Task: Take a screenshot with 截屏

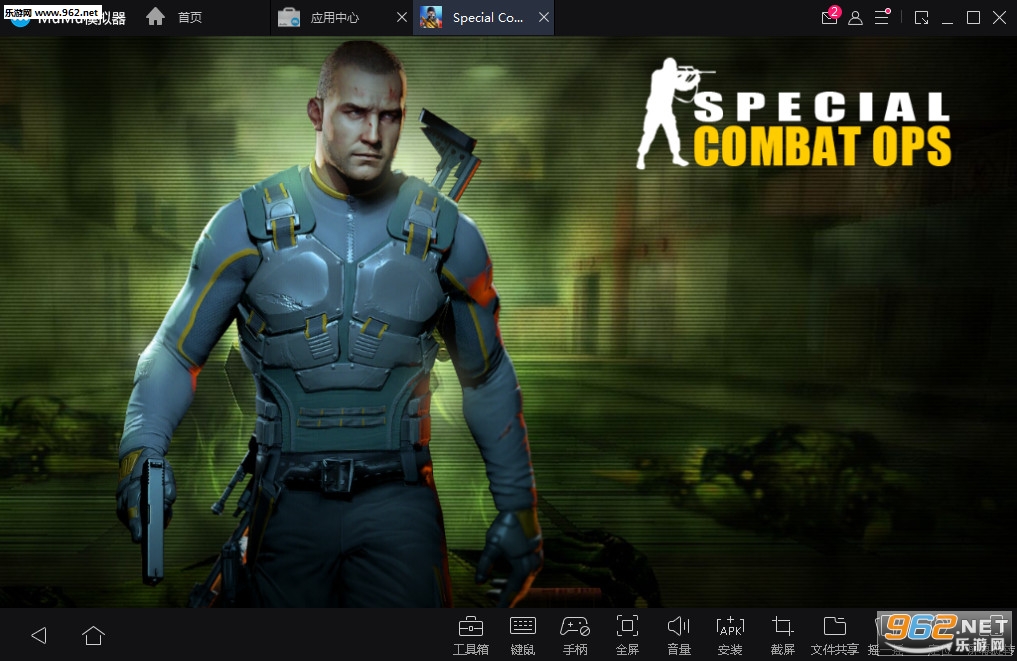Action: tap(782, 636)
